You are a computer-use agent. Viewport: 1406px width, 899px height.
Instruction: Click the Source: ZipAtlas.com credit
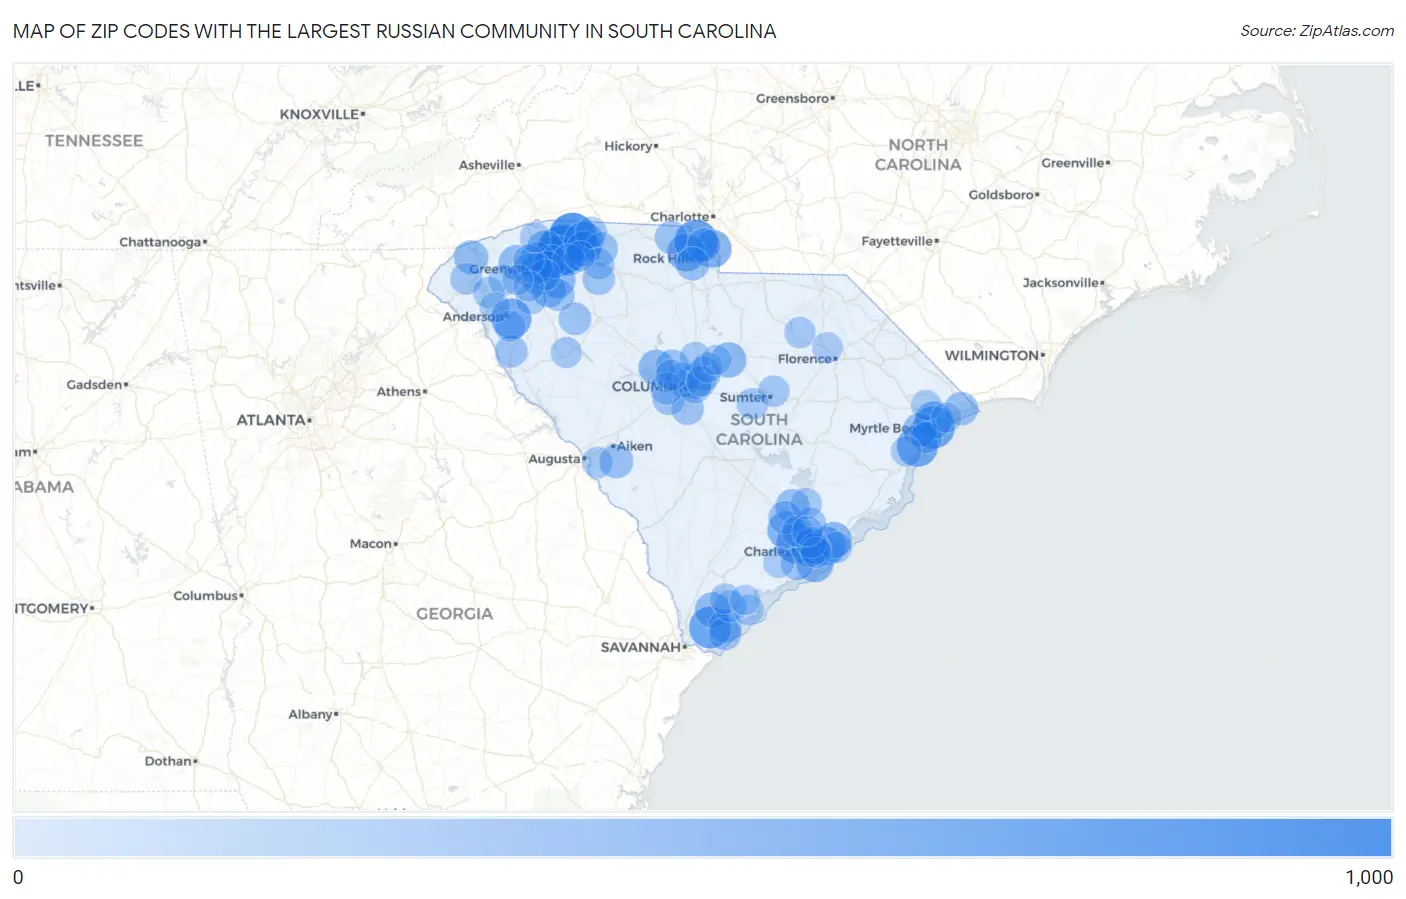click(1317, 31)
